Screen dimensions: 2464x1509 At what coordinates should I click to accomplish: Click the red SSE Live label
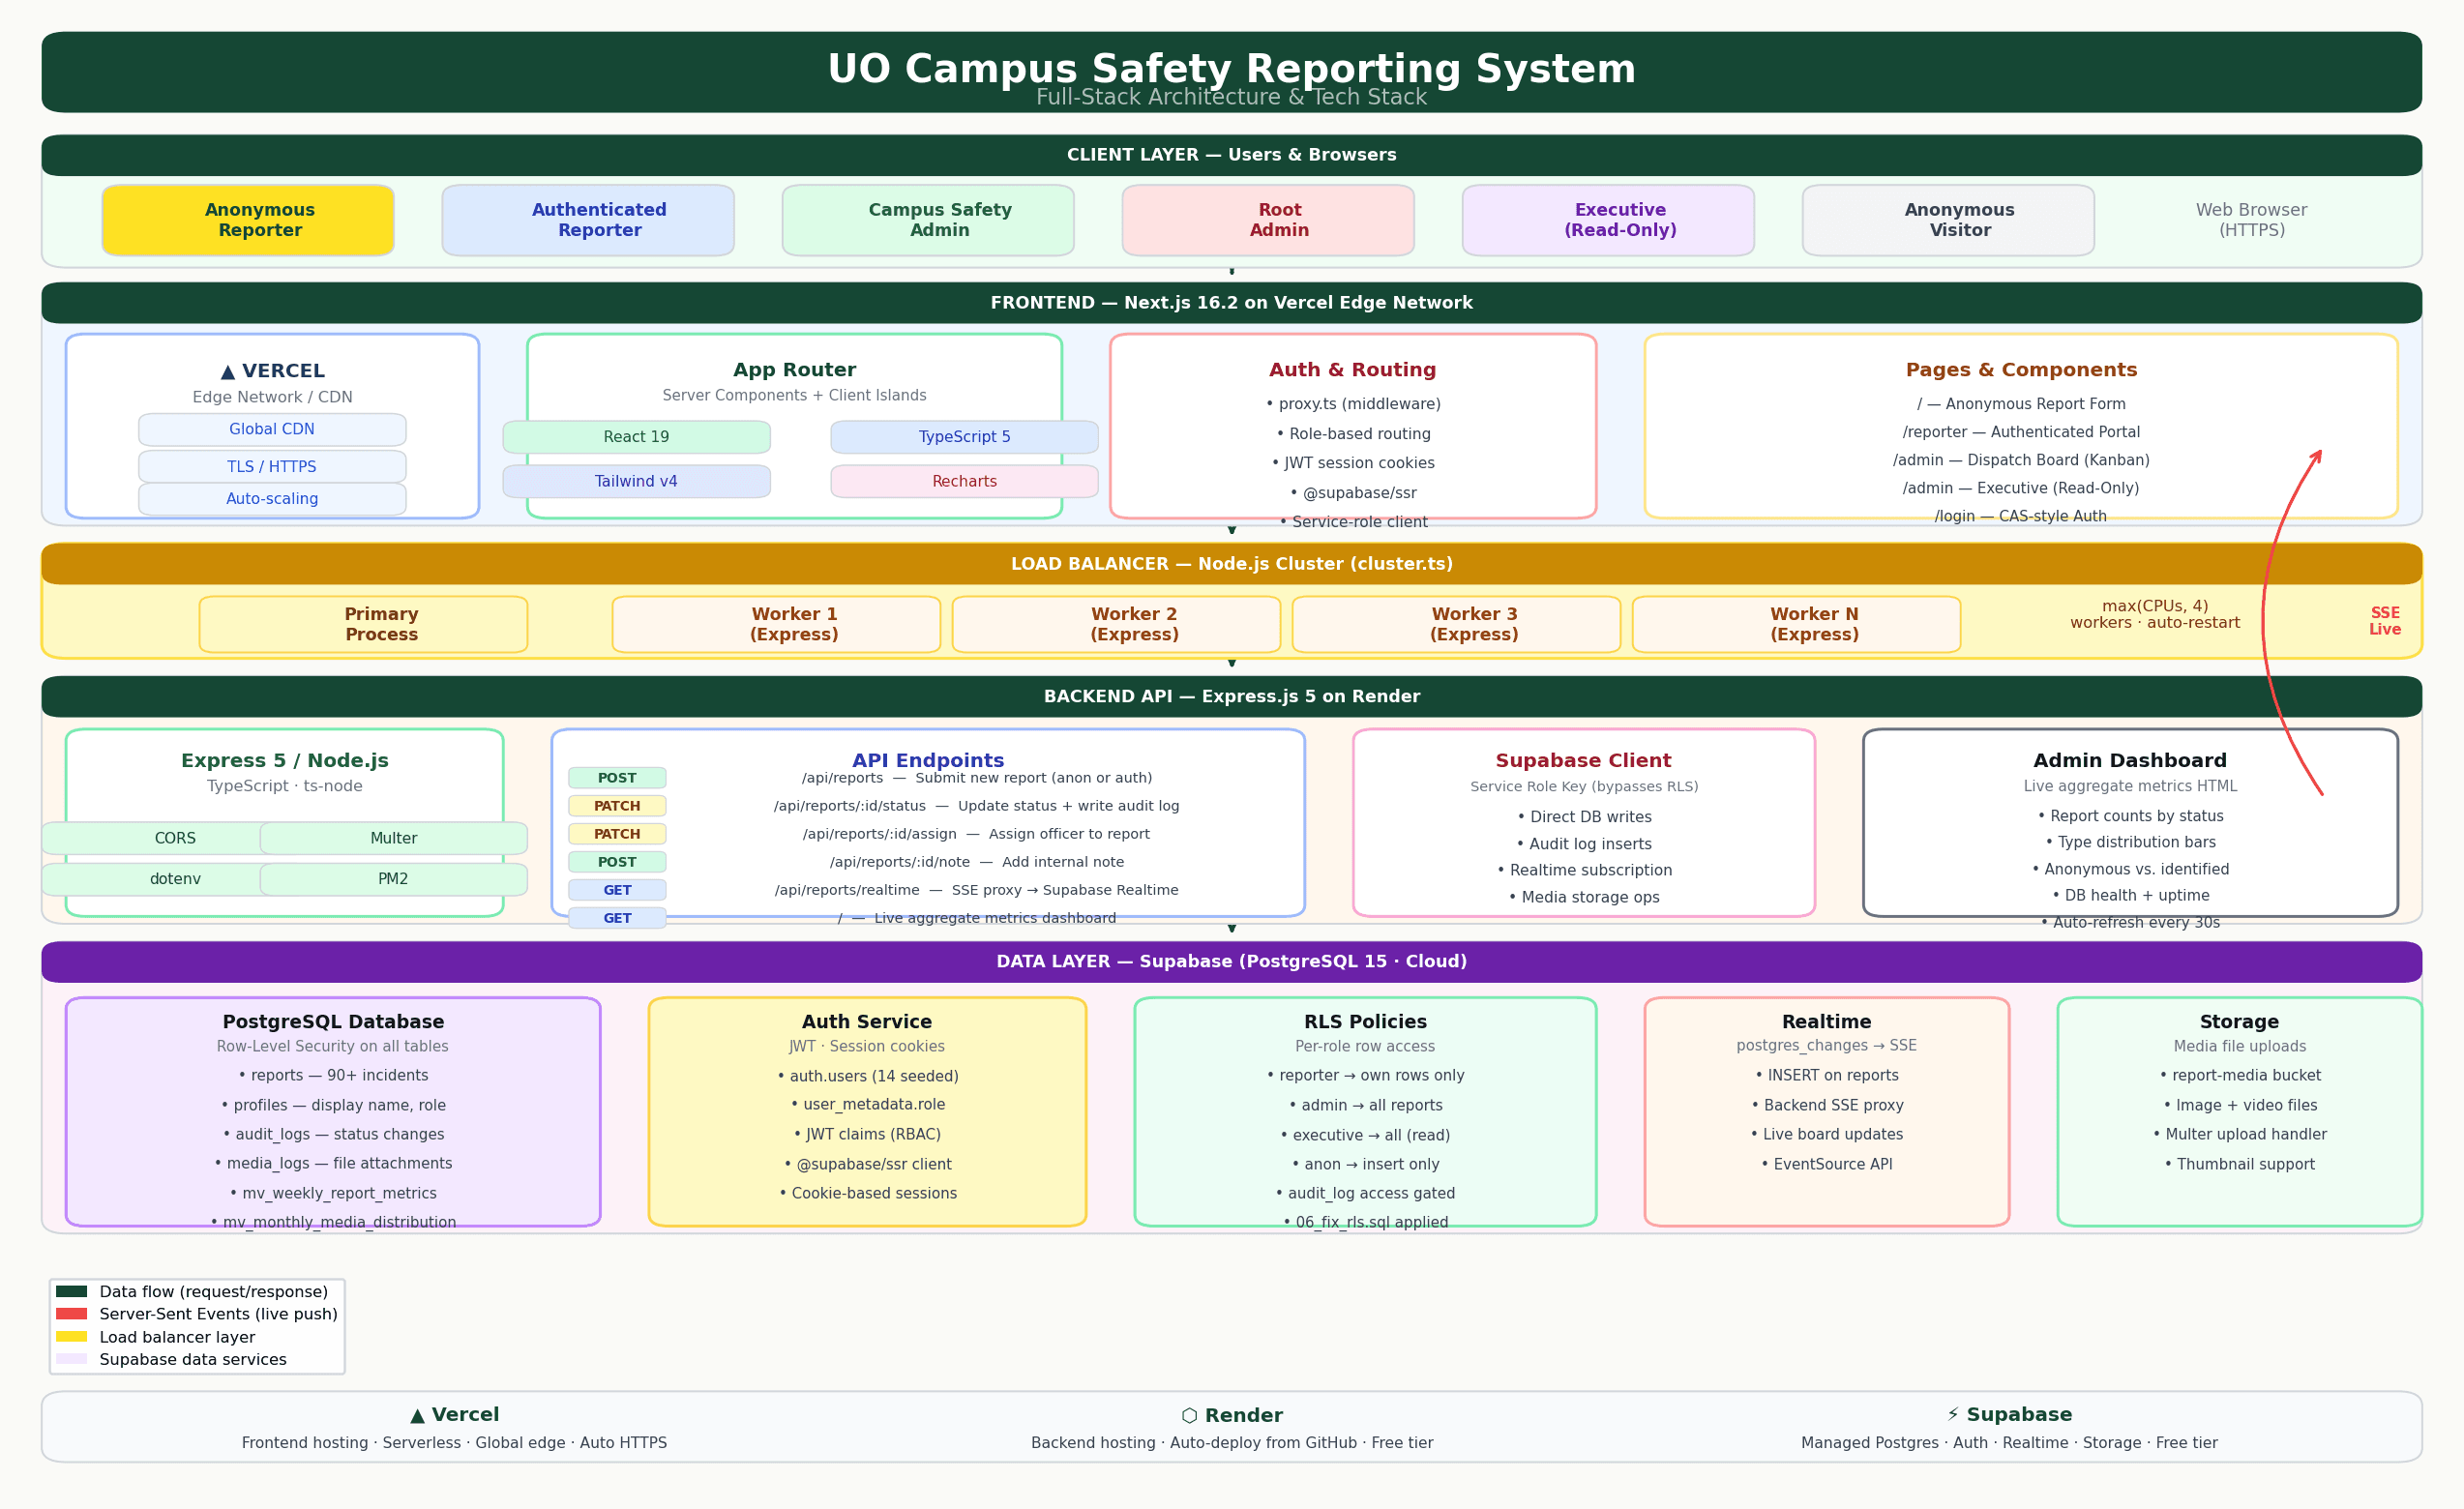pyautogui.click(x=2384, y=621)
